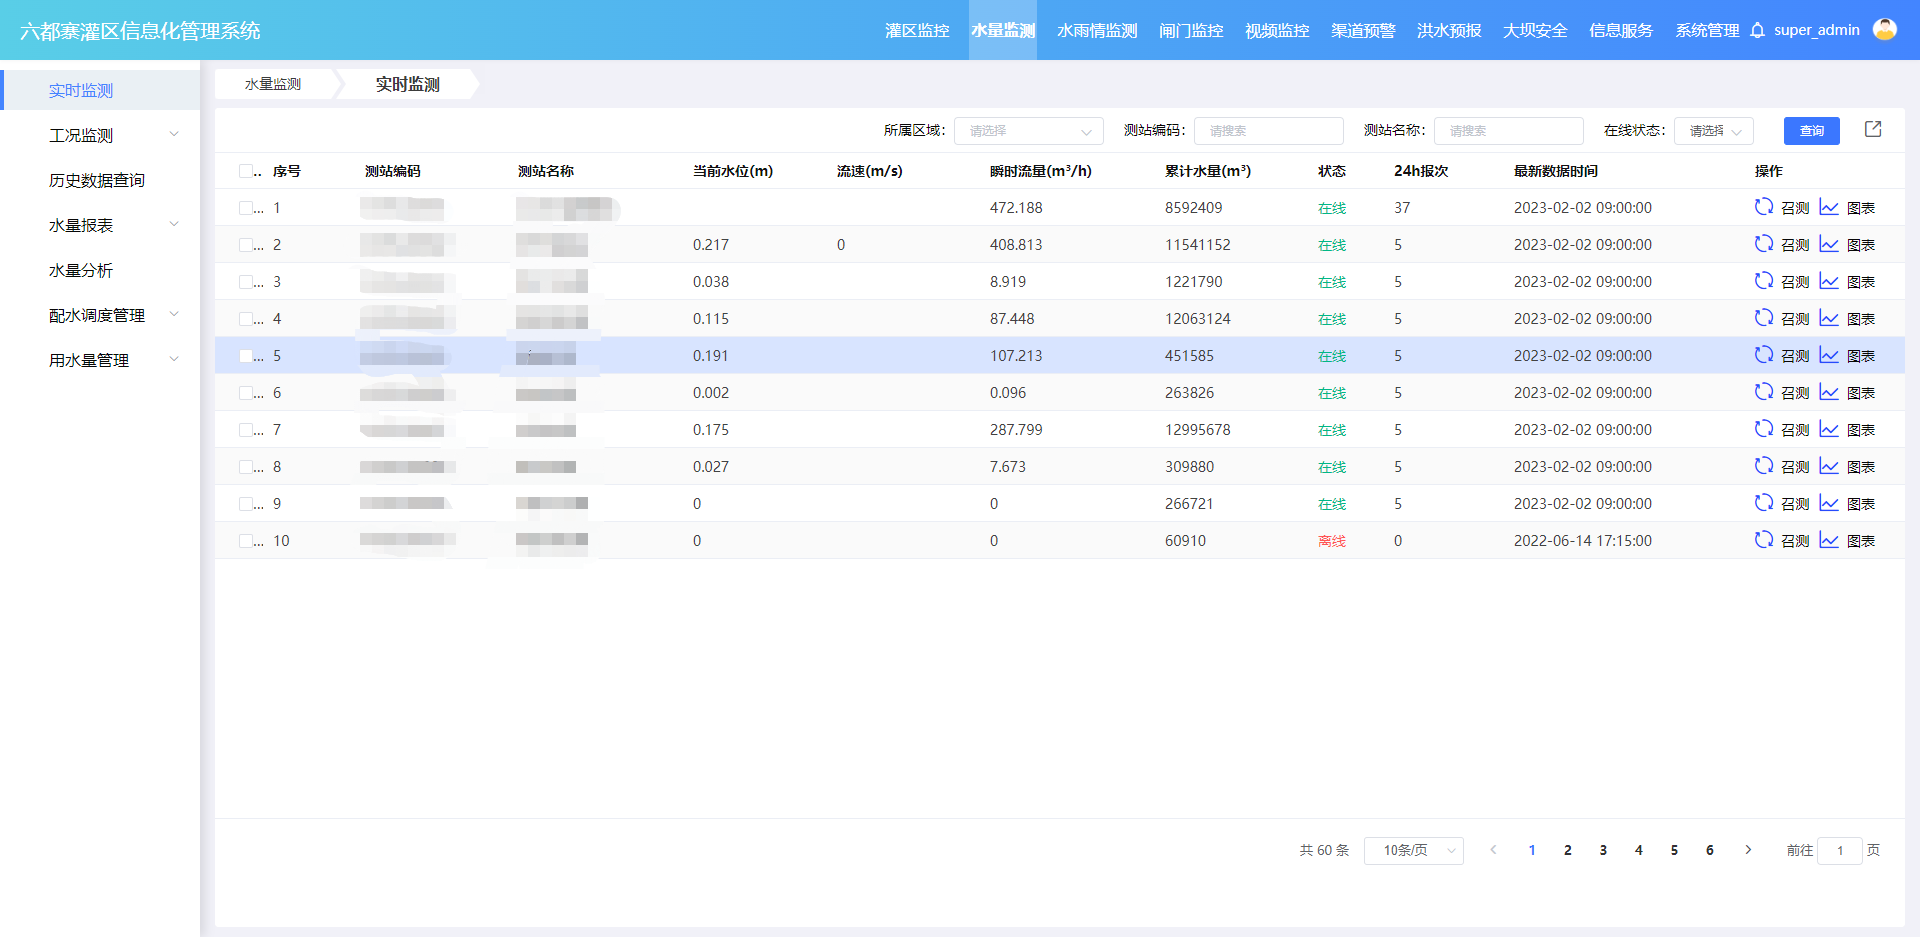
Task: Check the checkbox for row 2
Action: [x=245, y=245]
